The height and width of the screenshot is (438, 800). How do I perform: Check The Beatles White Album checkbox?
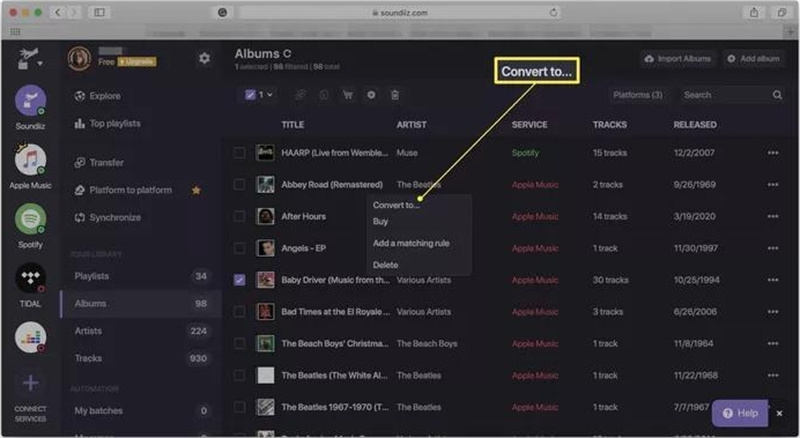239,375
